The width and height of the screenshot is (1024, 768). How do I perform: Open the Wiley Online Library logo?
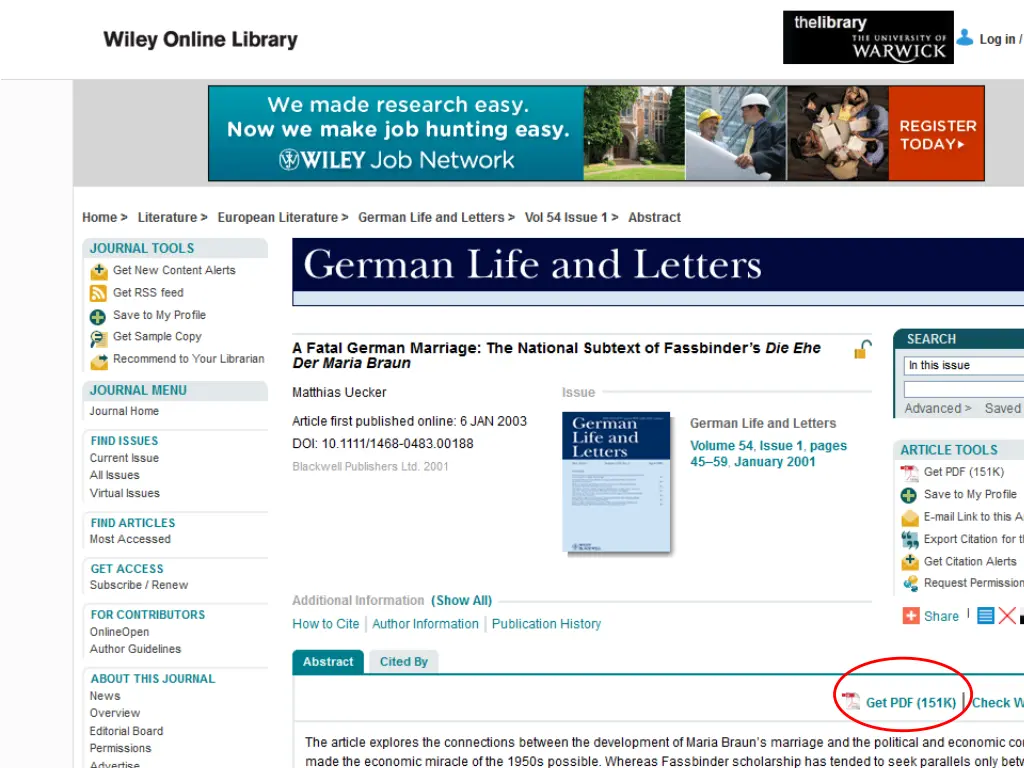[x=200, y=39]
